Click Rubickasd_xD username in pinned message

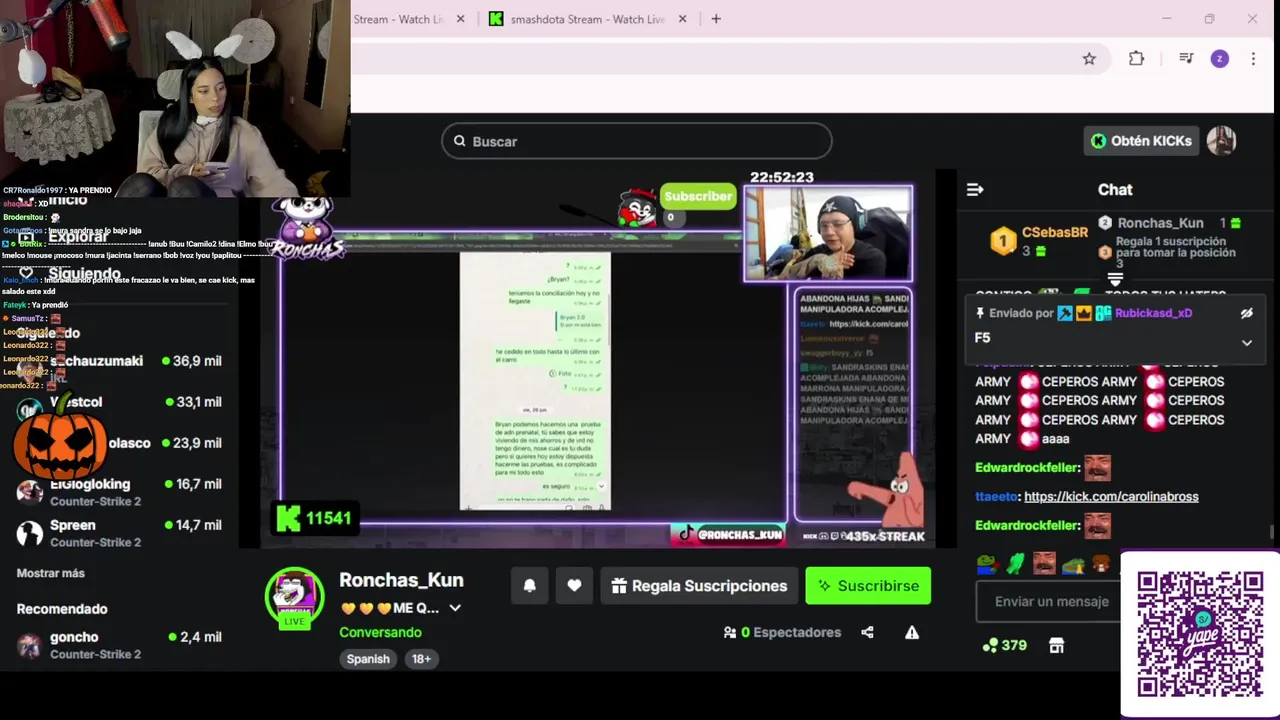tap(1153, 313)
